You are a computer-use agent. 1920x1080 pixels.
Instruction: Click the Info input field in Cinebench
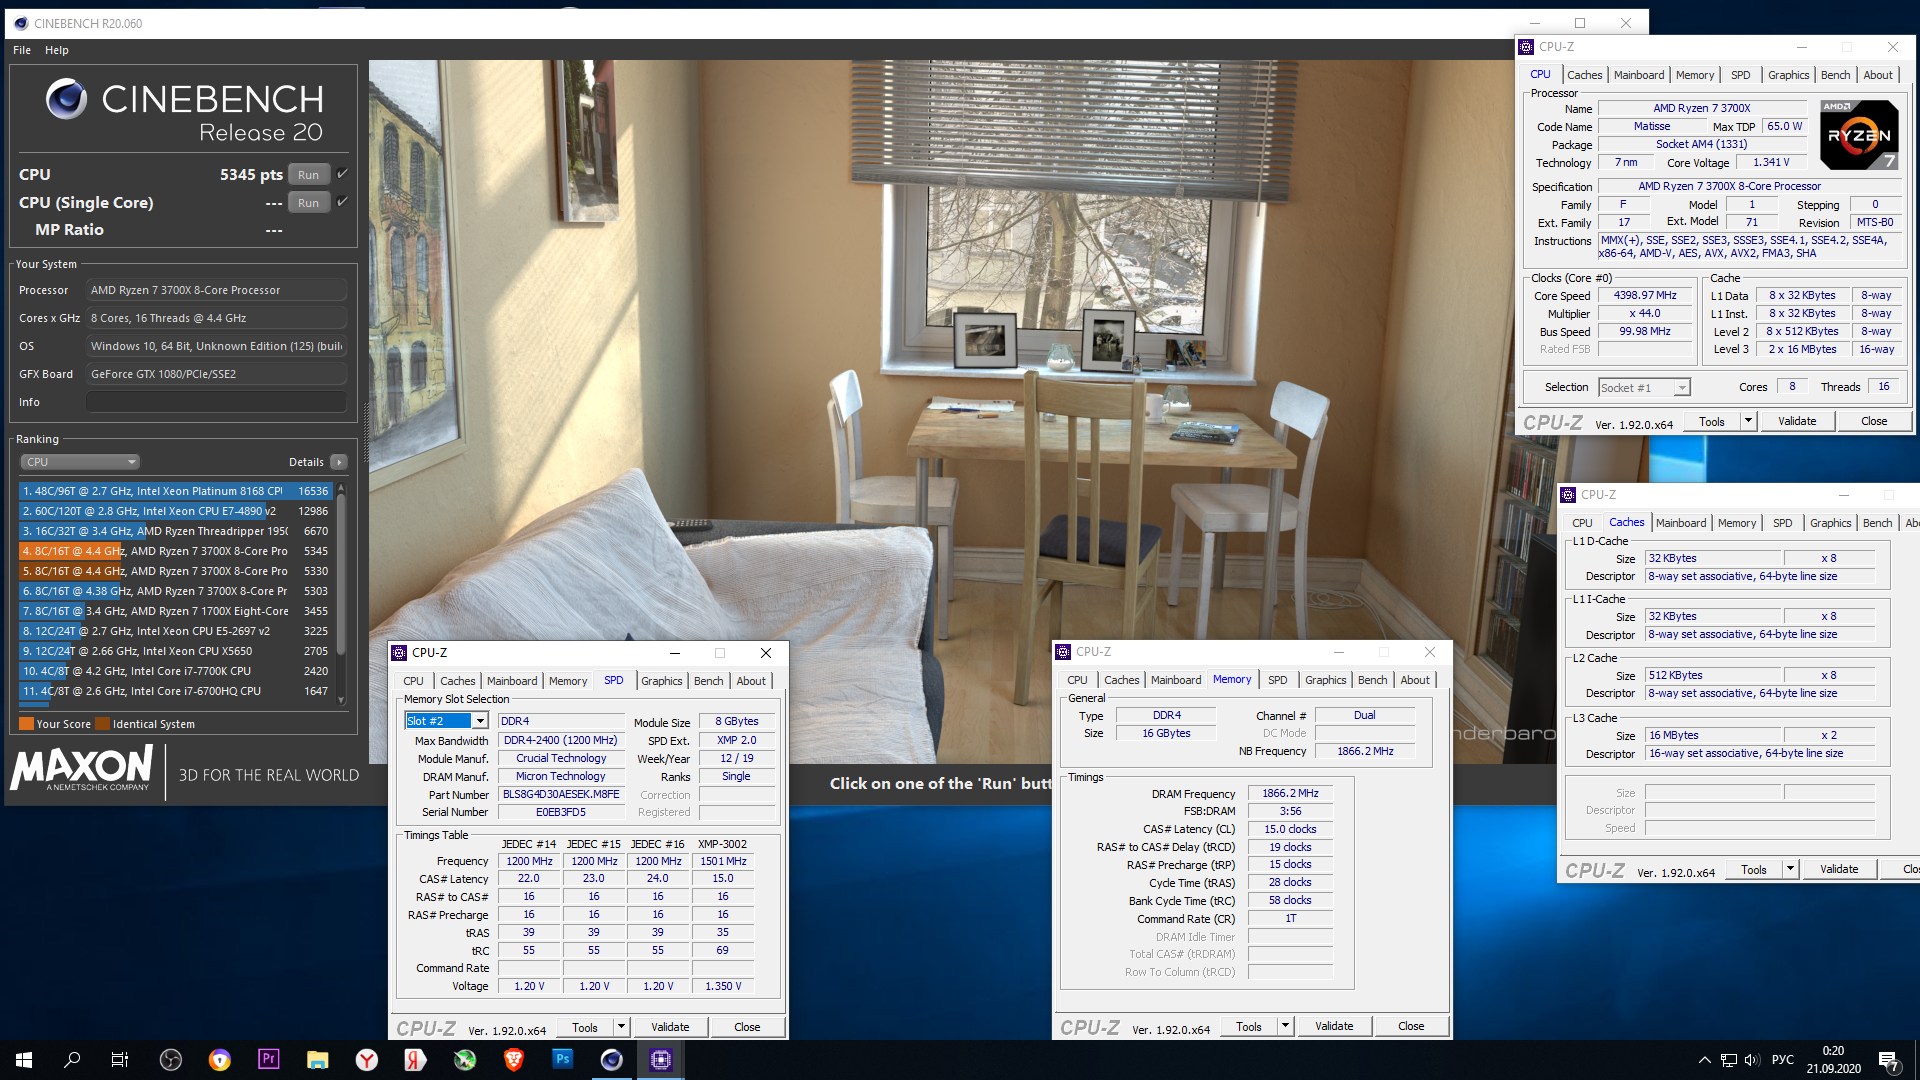216,402
